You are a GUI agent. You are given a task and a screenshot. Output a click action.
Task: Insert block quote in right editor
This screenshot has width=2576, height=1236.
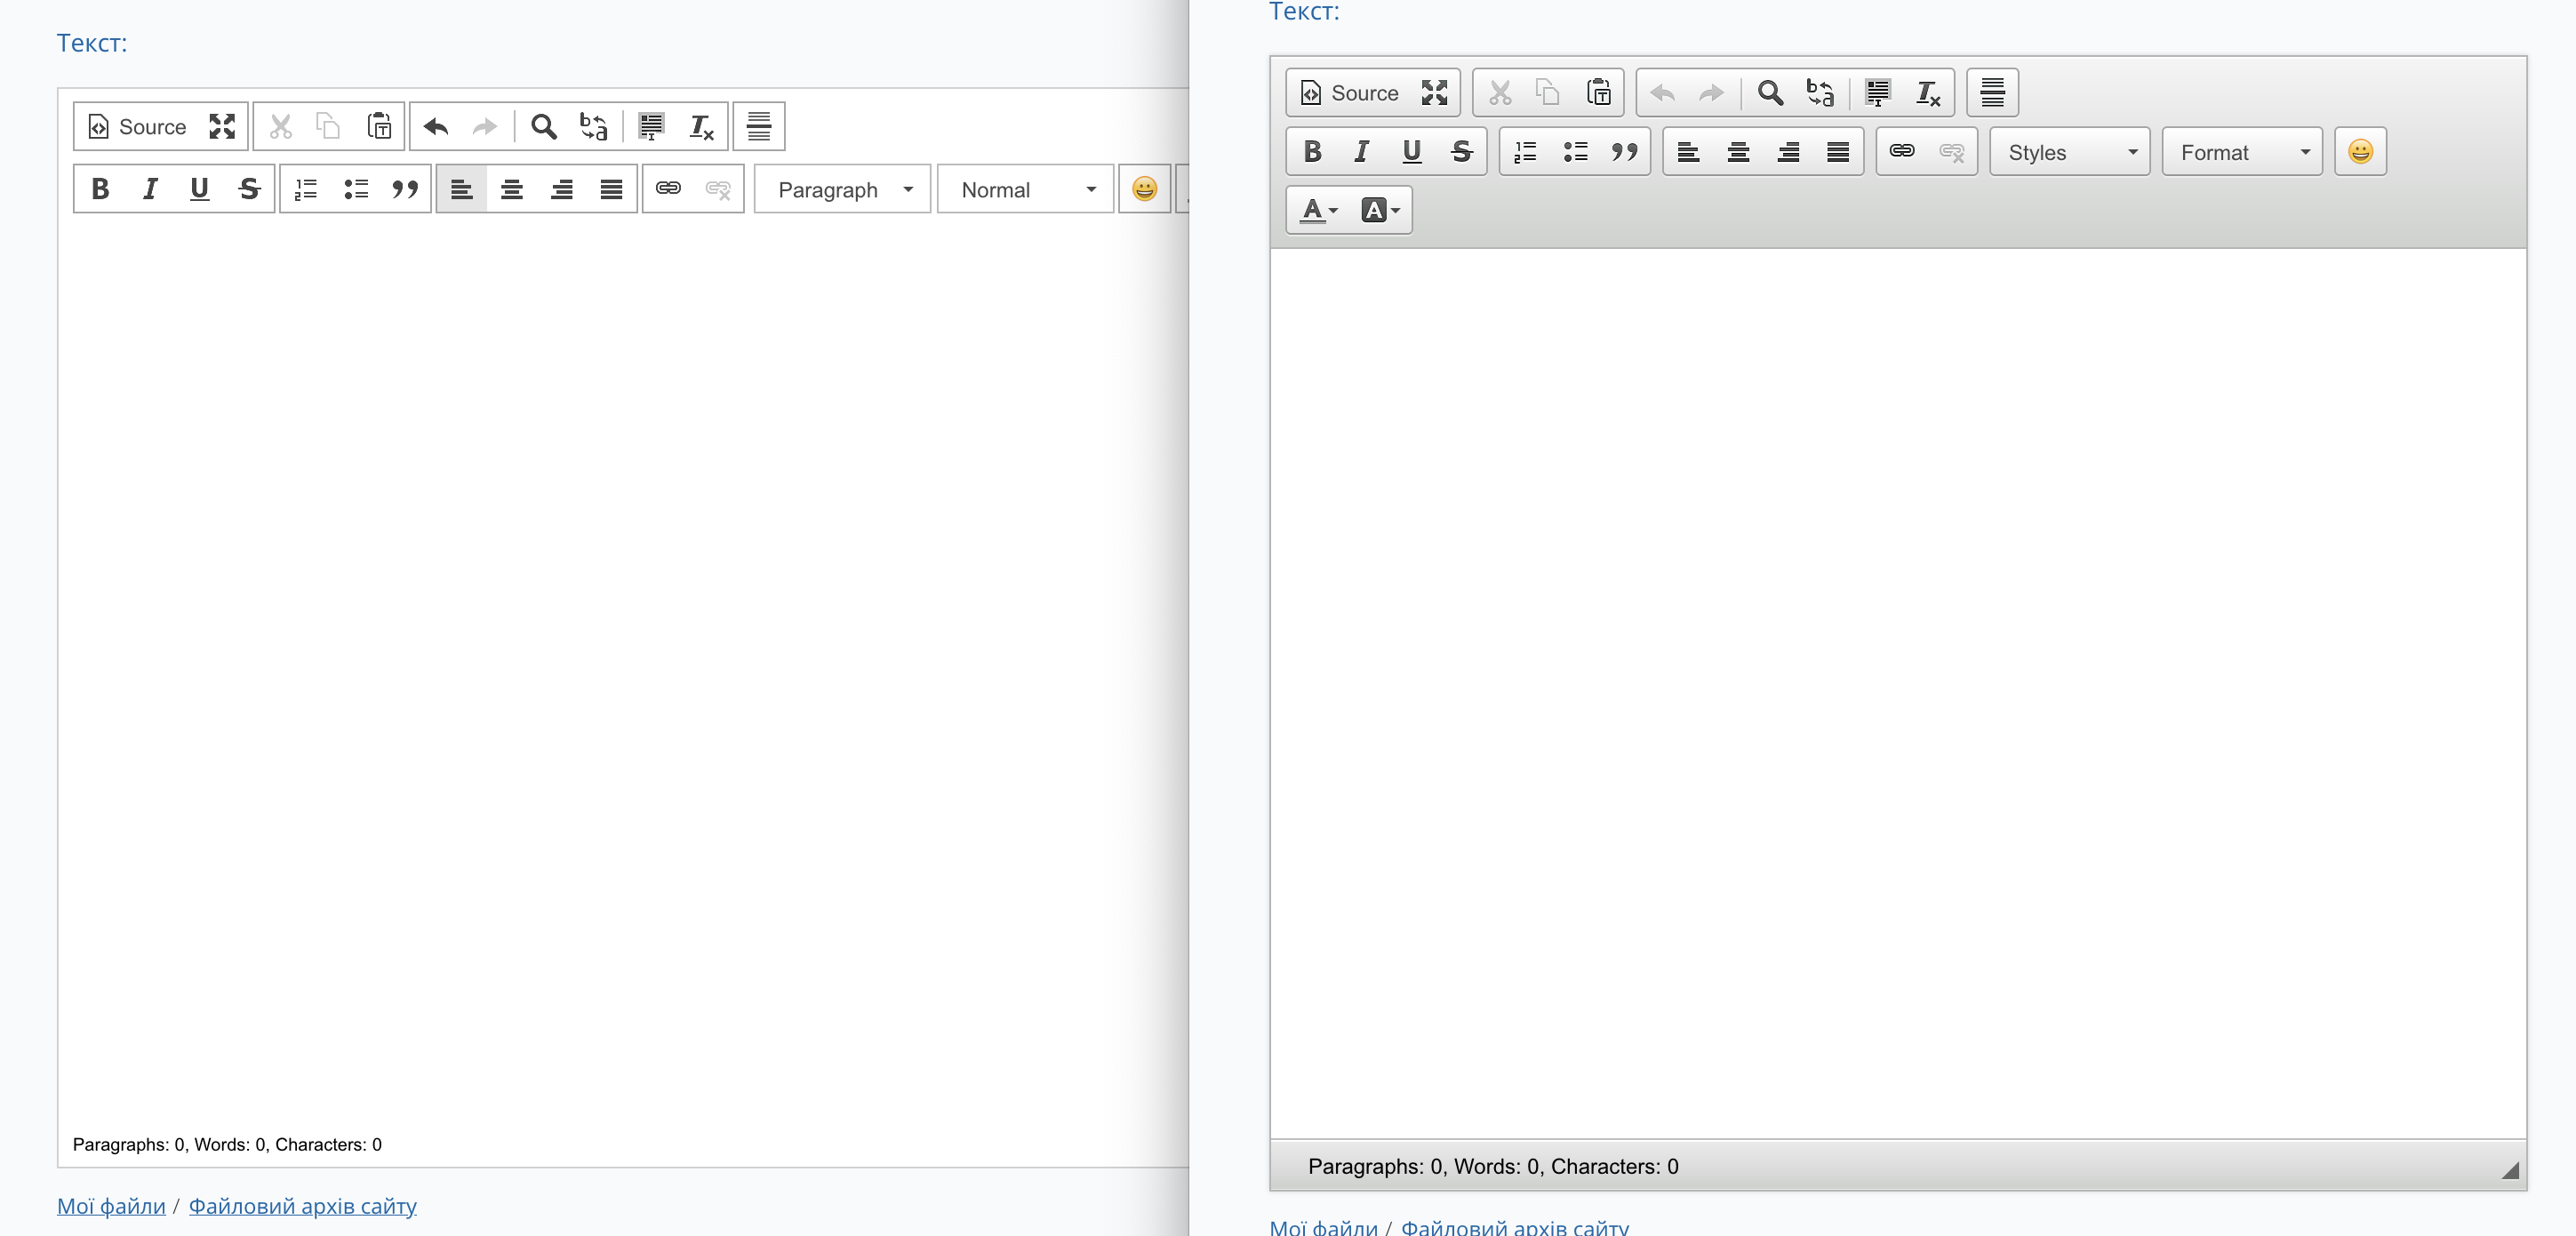pos(1625,152)
